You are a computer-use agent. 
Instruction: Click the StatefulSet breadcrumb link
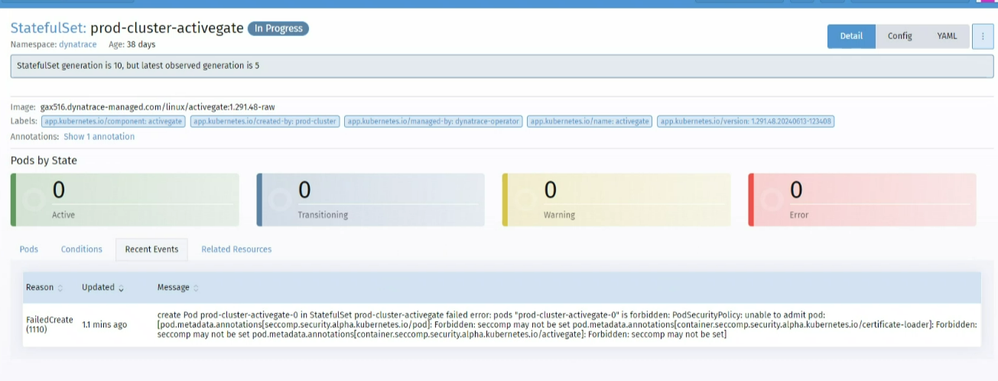point(48,28)
